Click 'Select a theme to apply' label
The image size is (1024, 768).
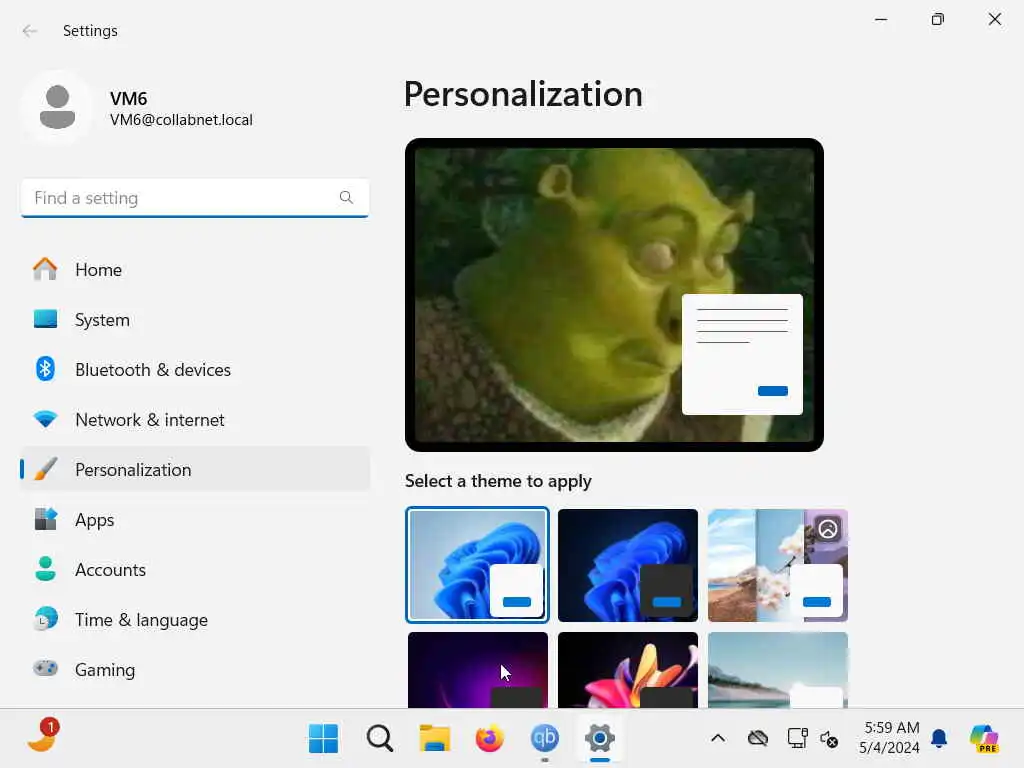[x=498, y=481]
